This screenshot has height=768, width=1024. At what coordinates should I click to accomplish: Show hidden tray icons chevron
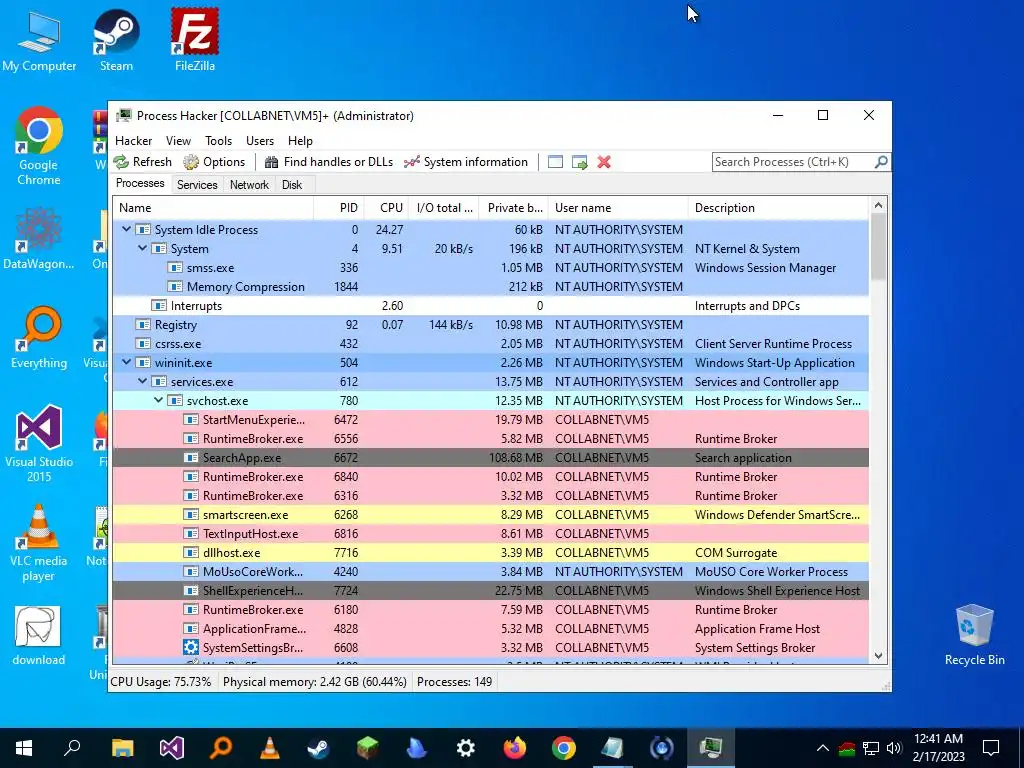point(823,748)
